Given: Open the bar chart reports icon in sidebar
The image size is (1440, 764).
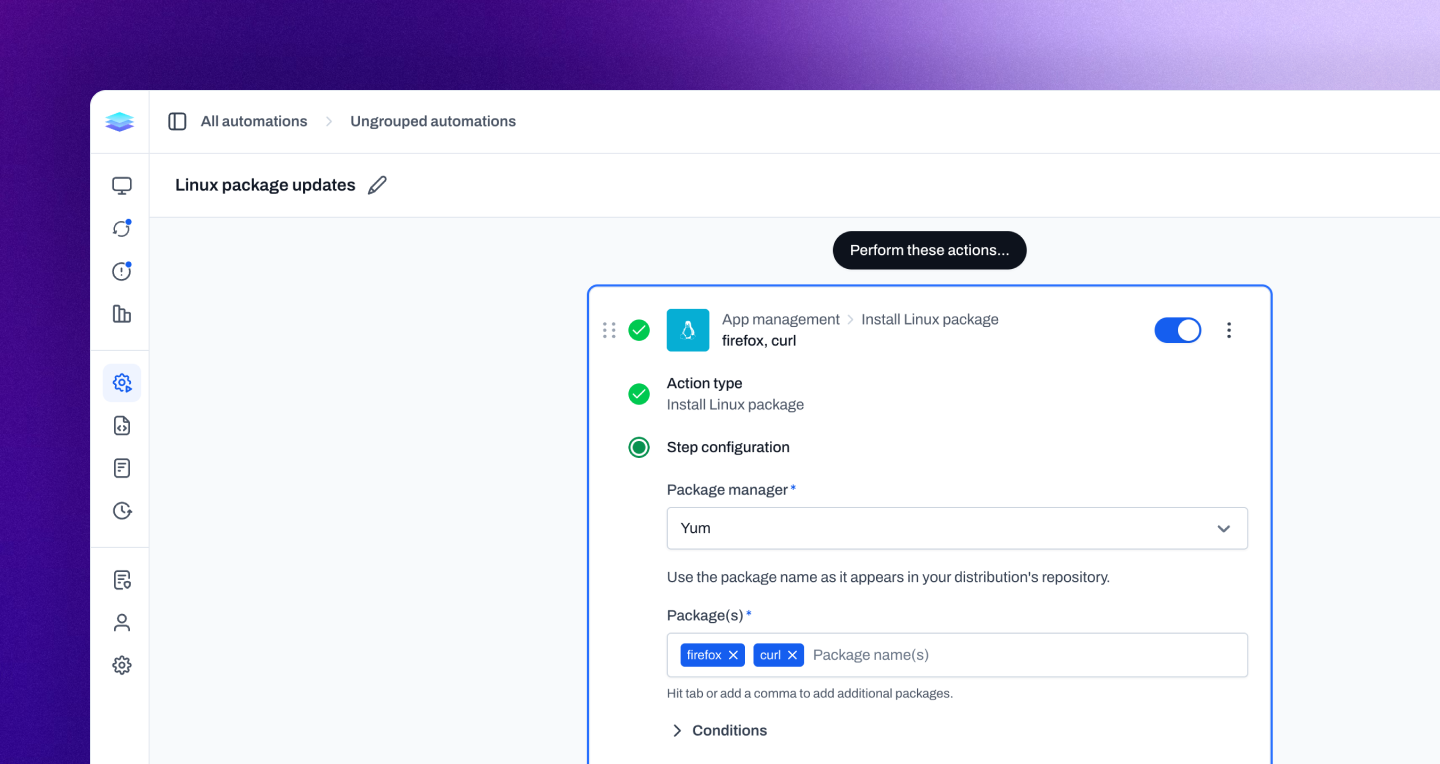Looking at the screenshot, I should point(122,314).
